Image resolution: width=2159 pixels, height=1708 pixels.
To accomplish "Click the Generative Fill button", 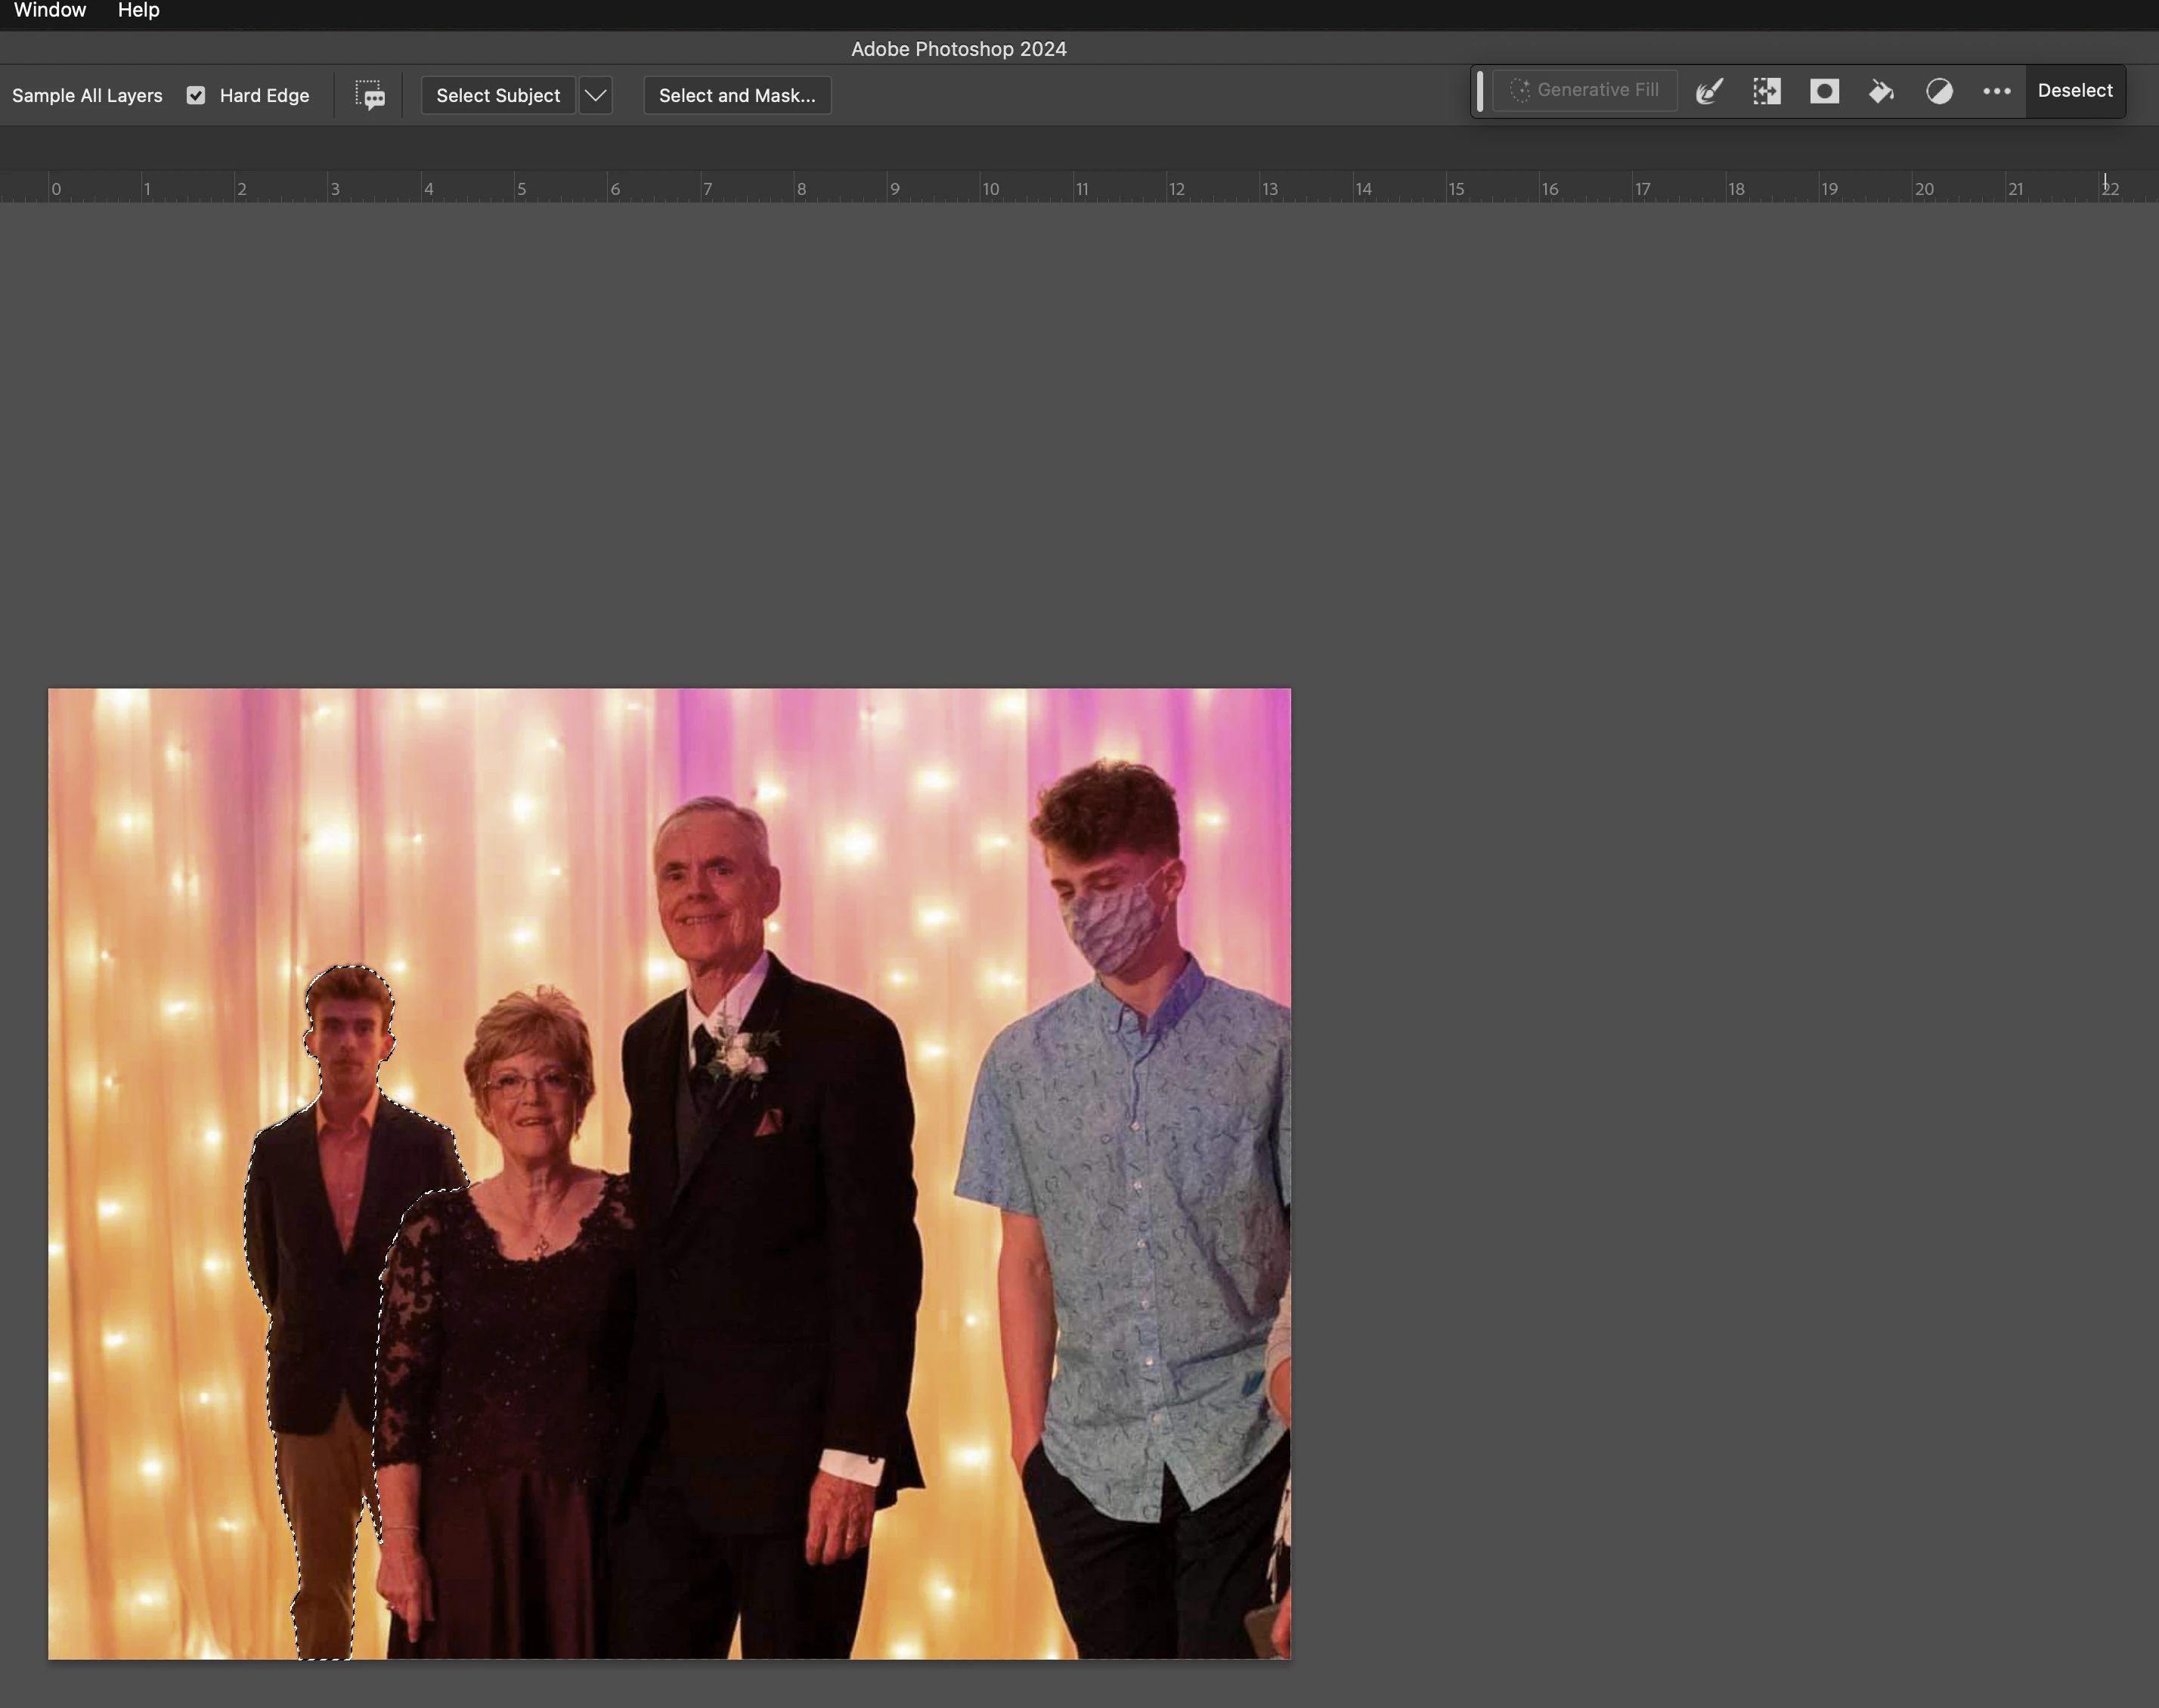I will (x=1585, y=91).
